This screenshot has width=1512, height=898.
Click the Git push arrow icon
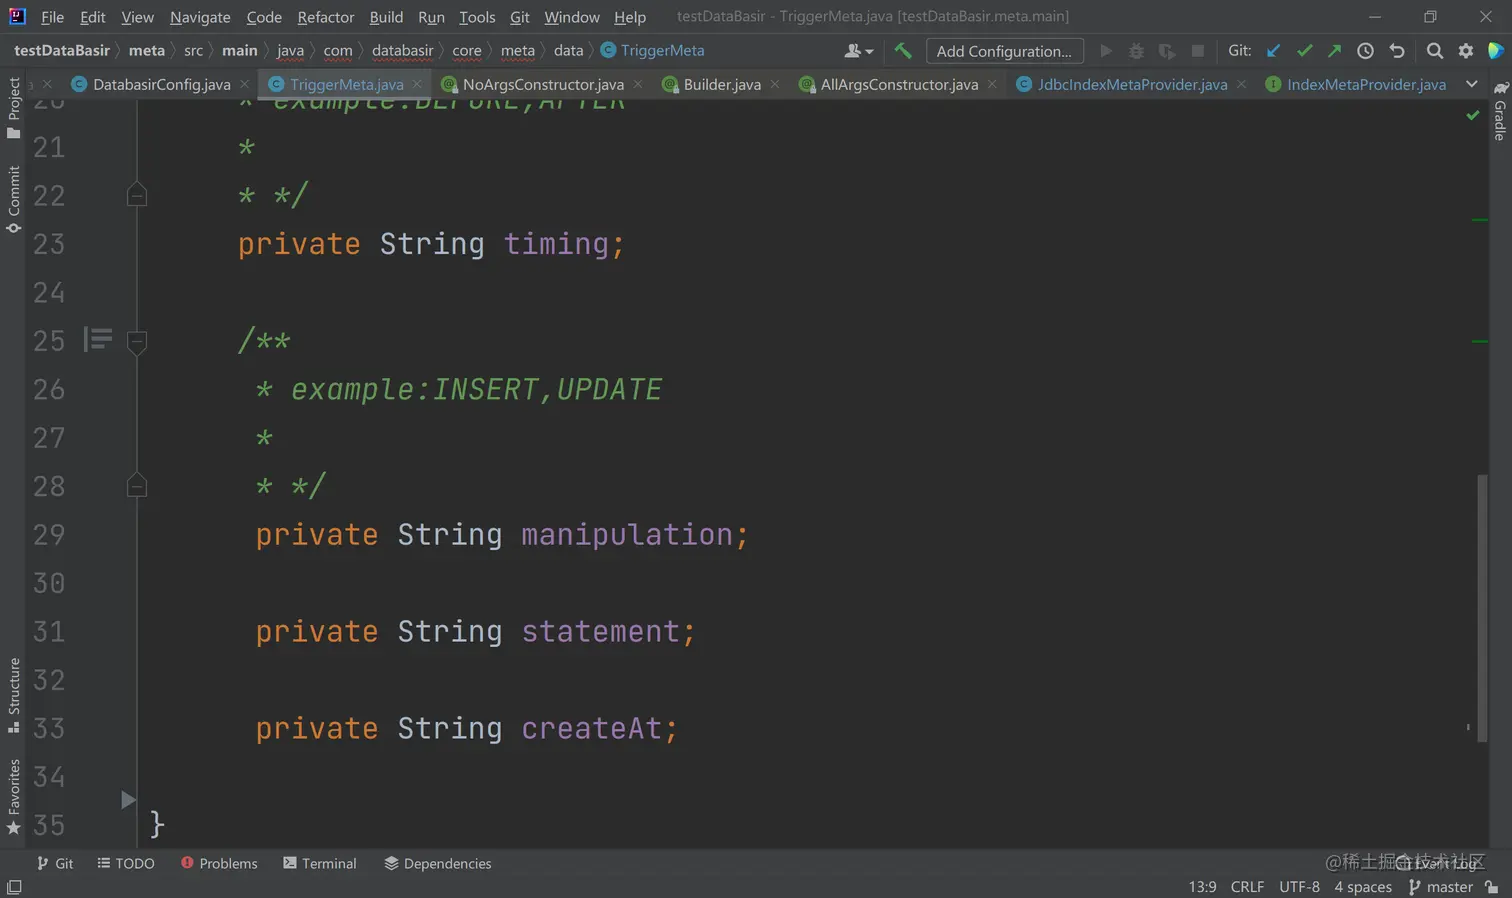tap(1334, 51)
